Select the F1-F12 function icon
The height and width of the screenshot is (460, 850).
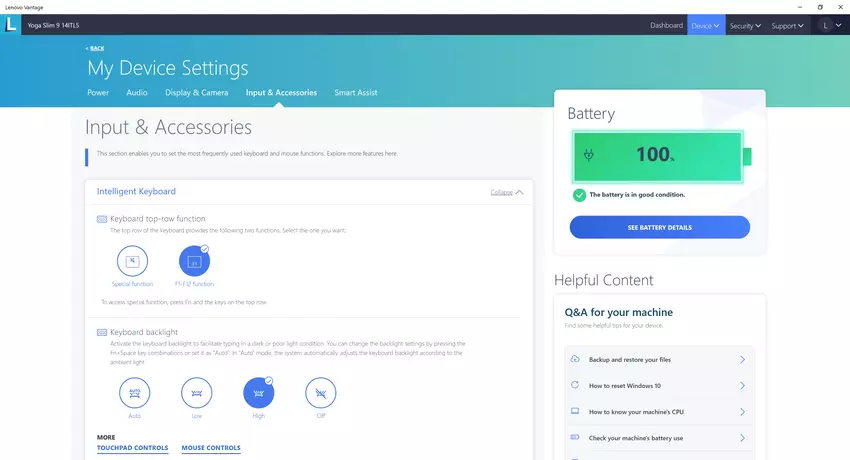(194, 261)
